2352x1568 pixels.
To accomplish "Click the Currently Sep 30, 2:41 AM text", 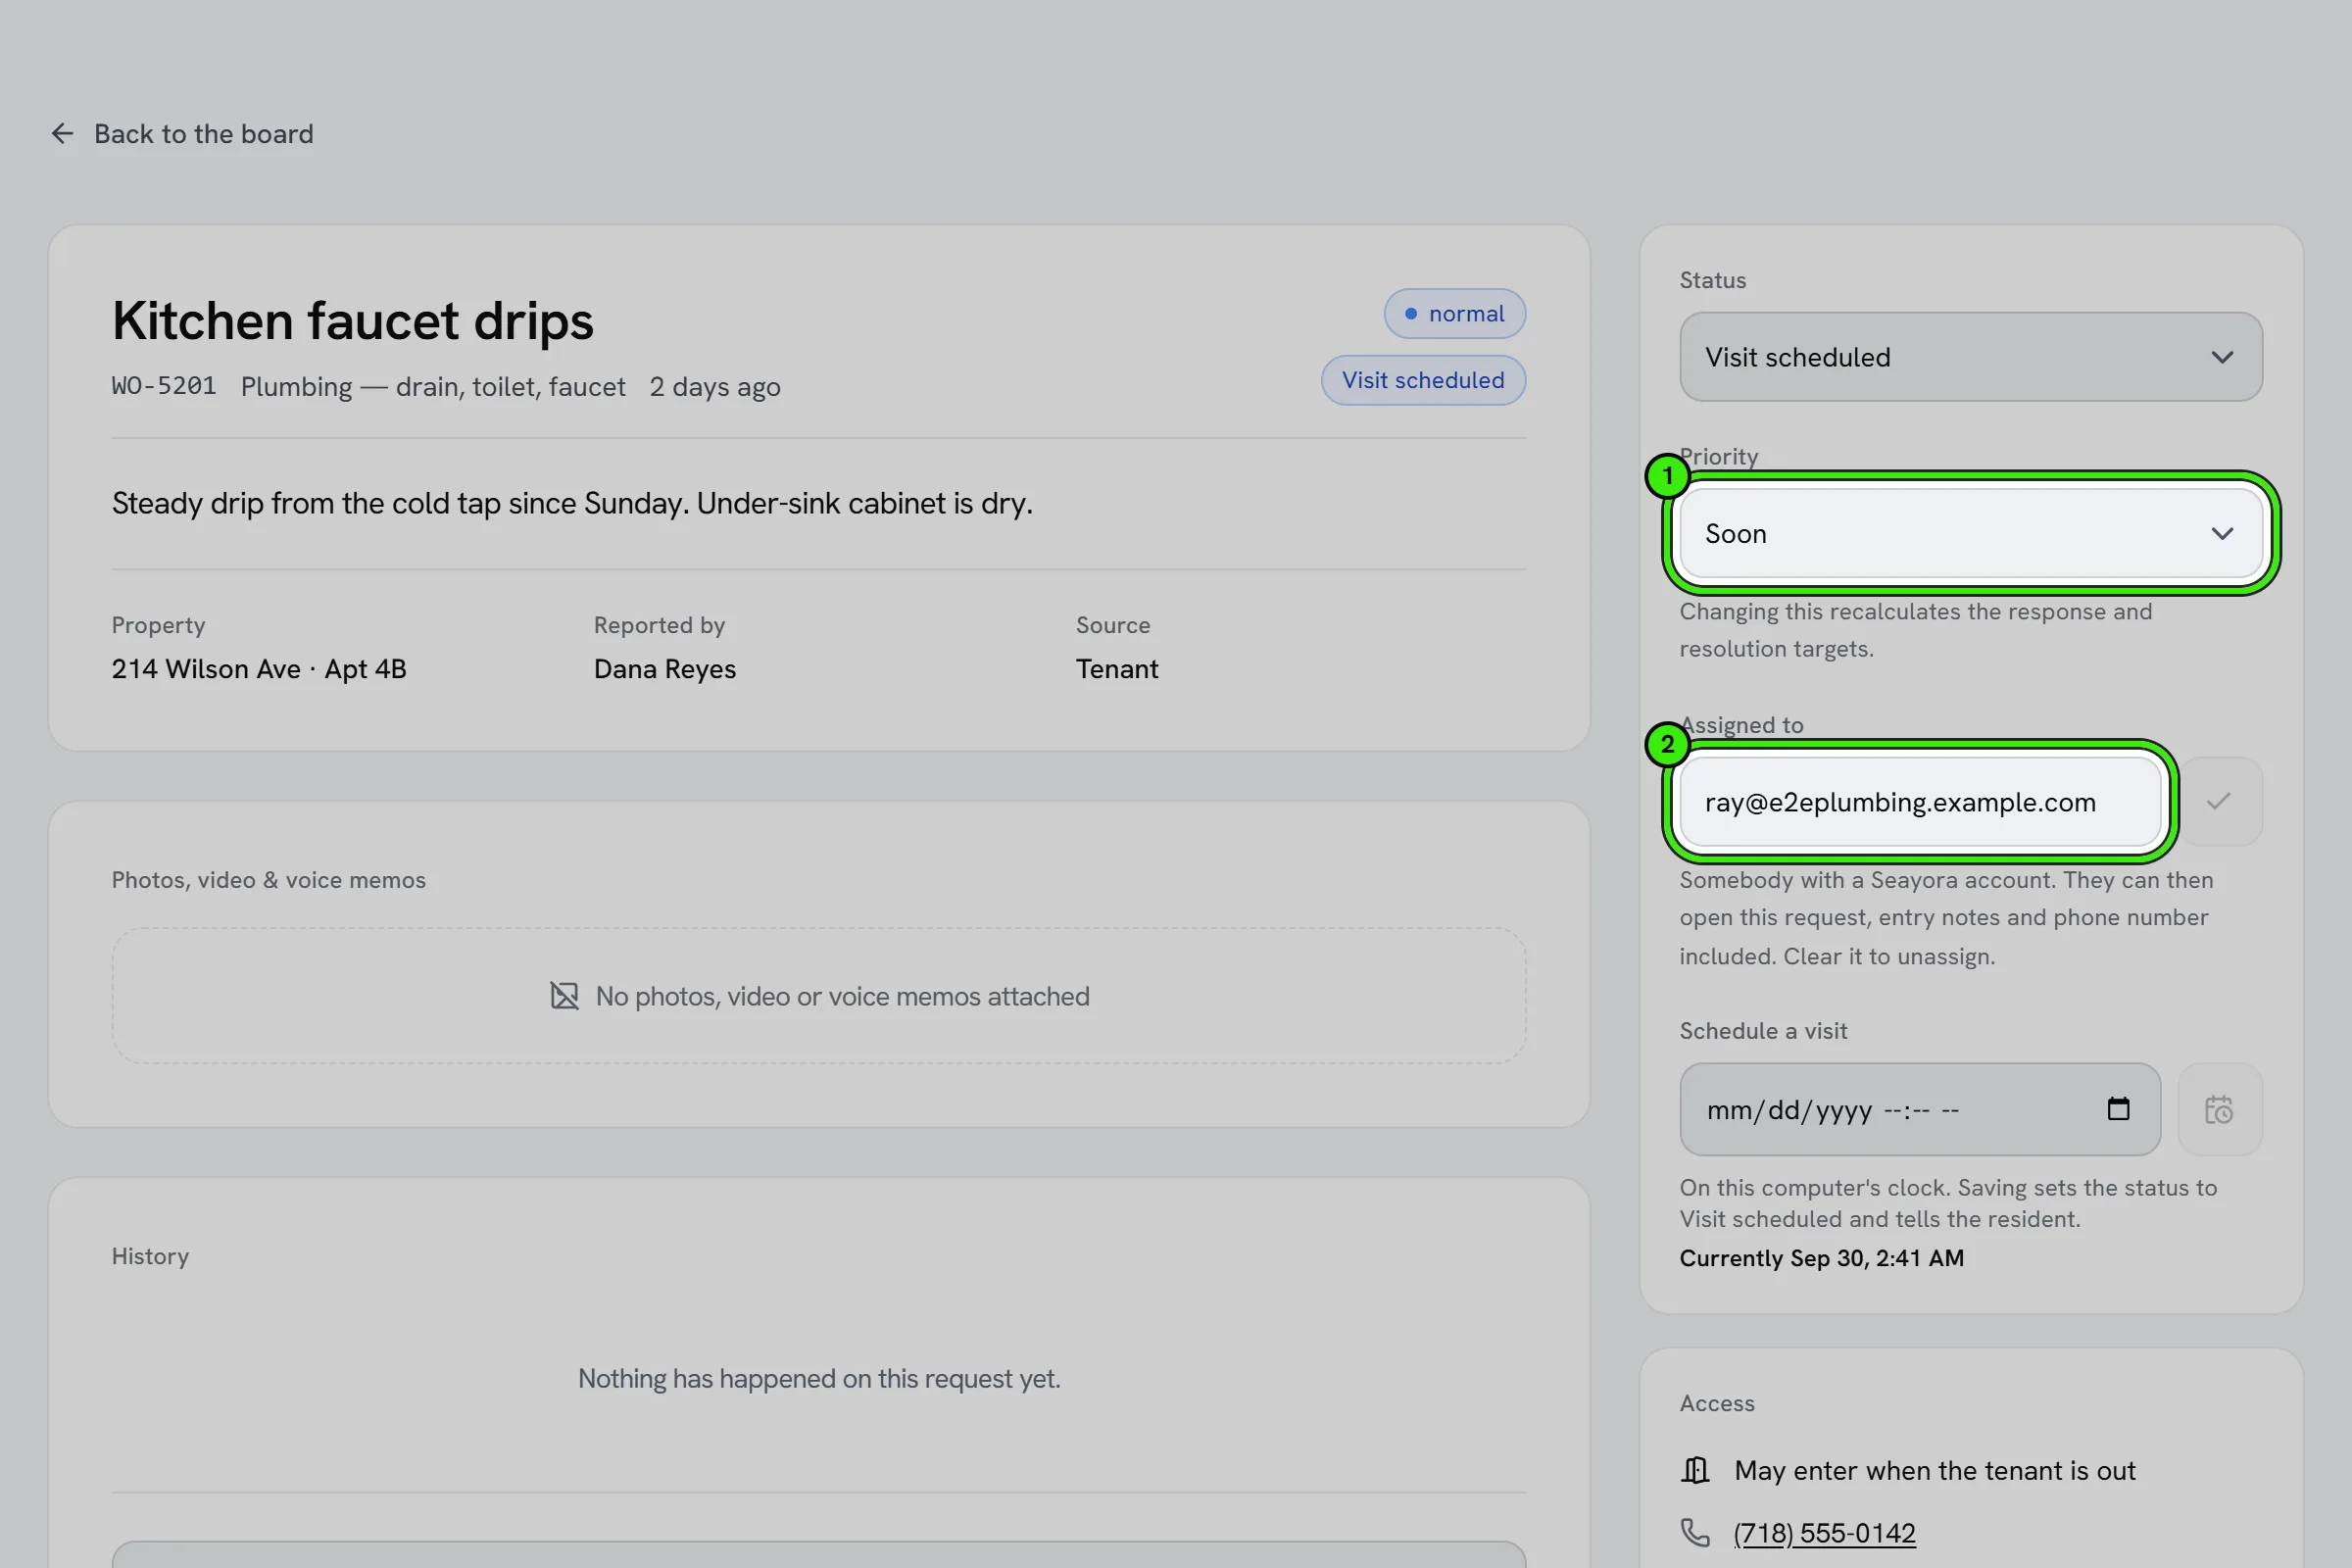I will [1821, 1258].
